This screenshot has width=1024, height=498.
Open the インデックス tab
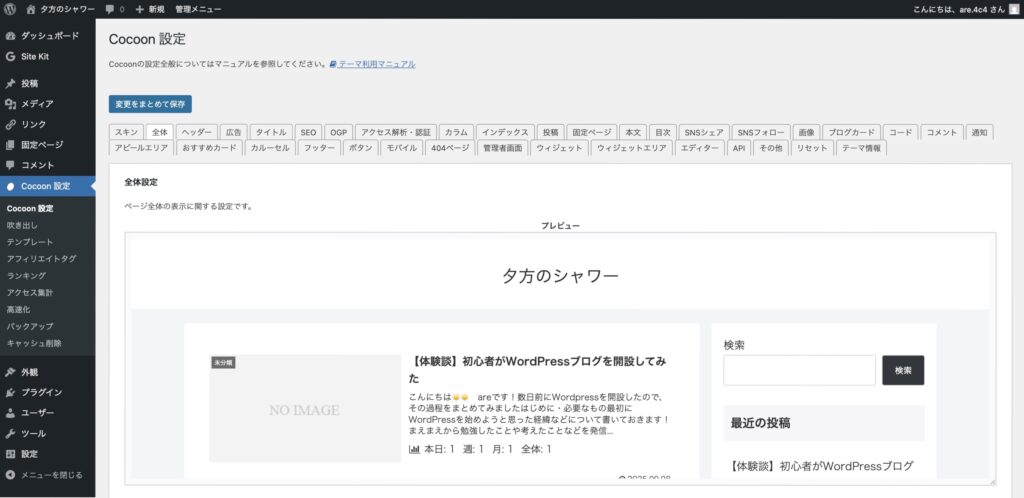[x=505, y=132]
